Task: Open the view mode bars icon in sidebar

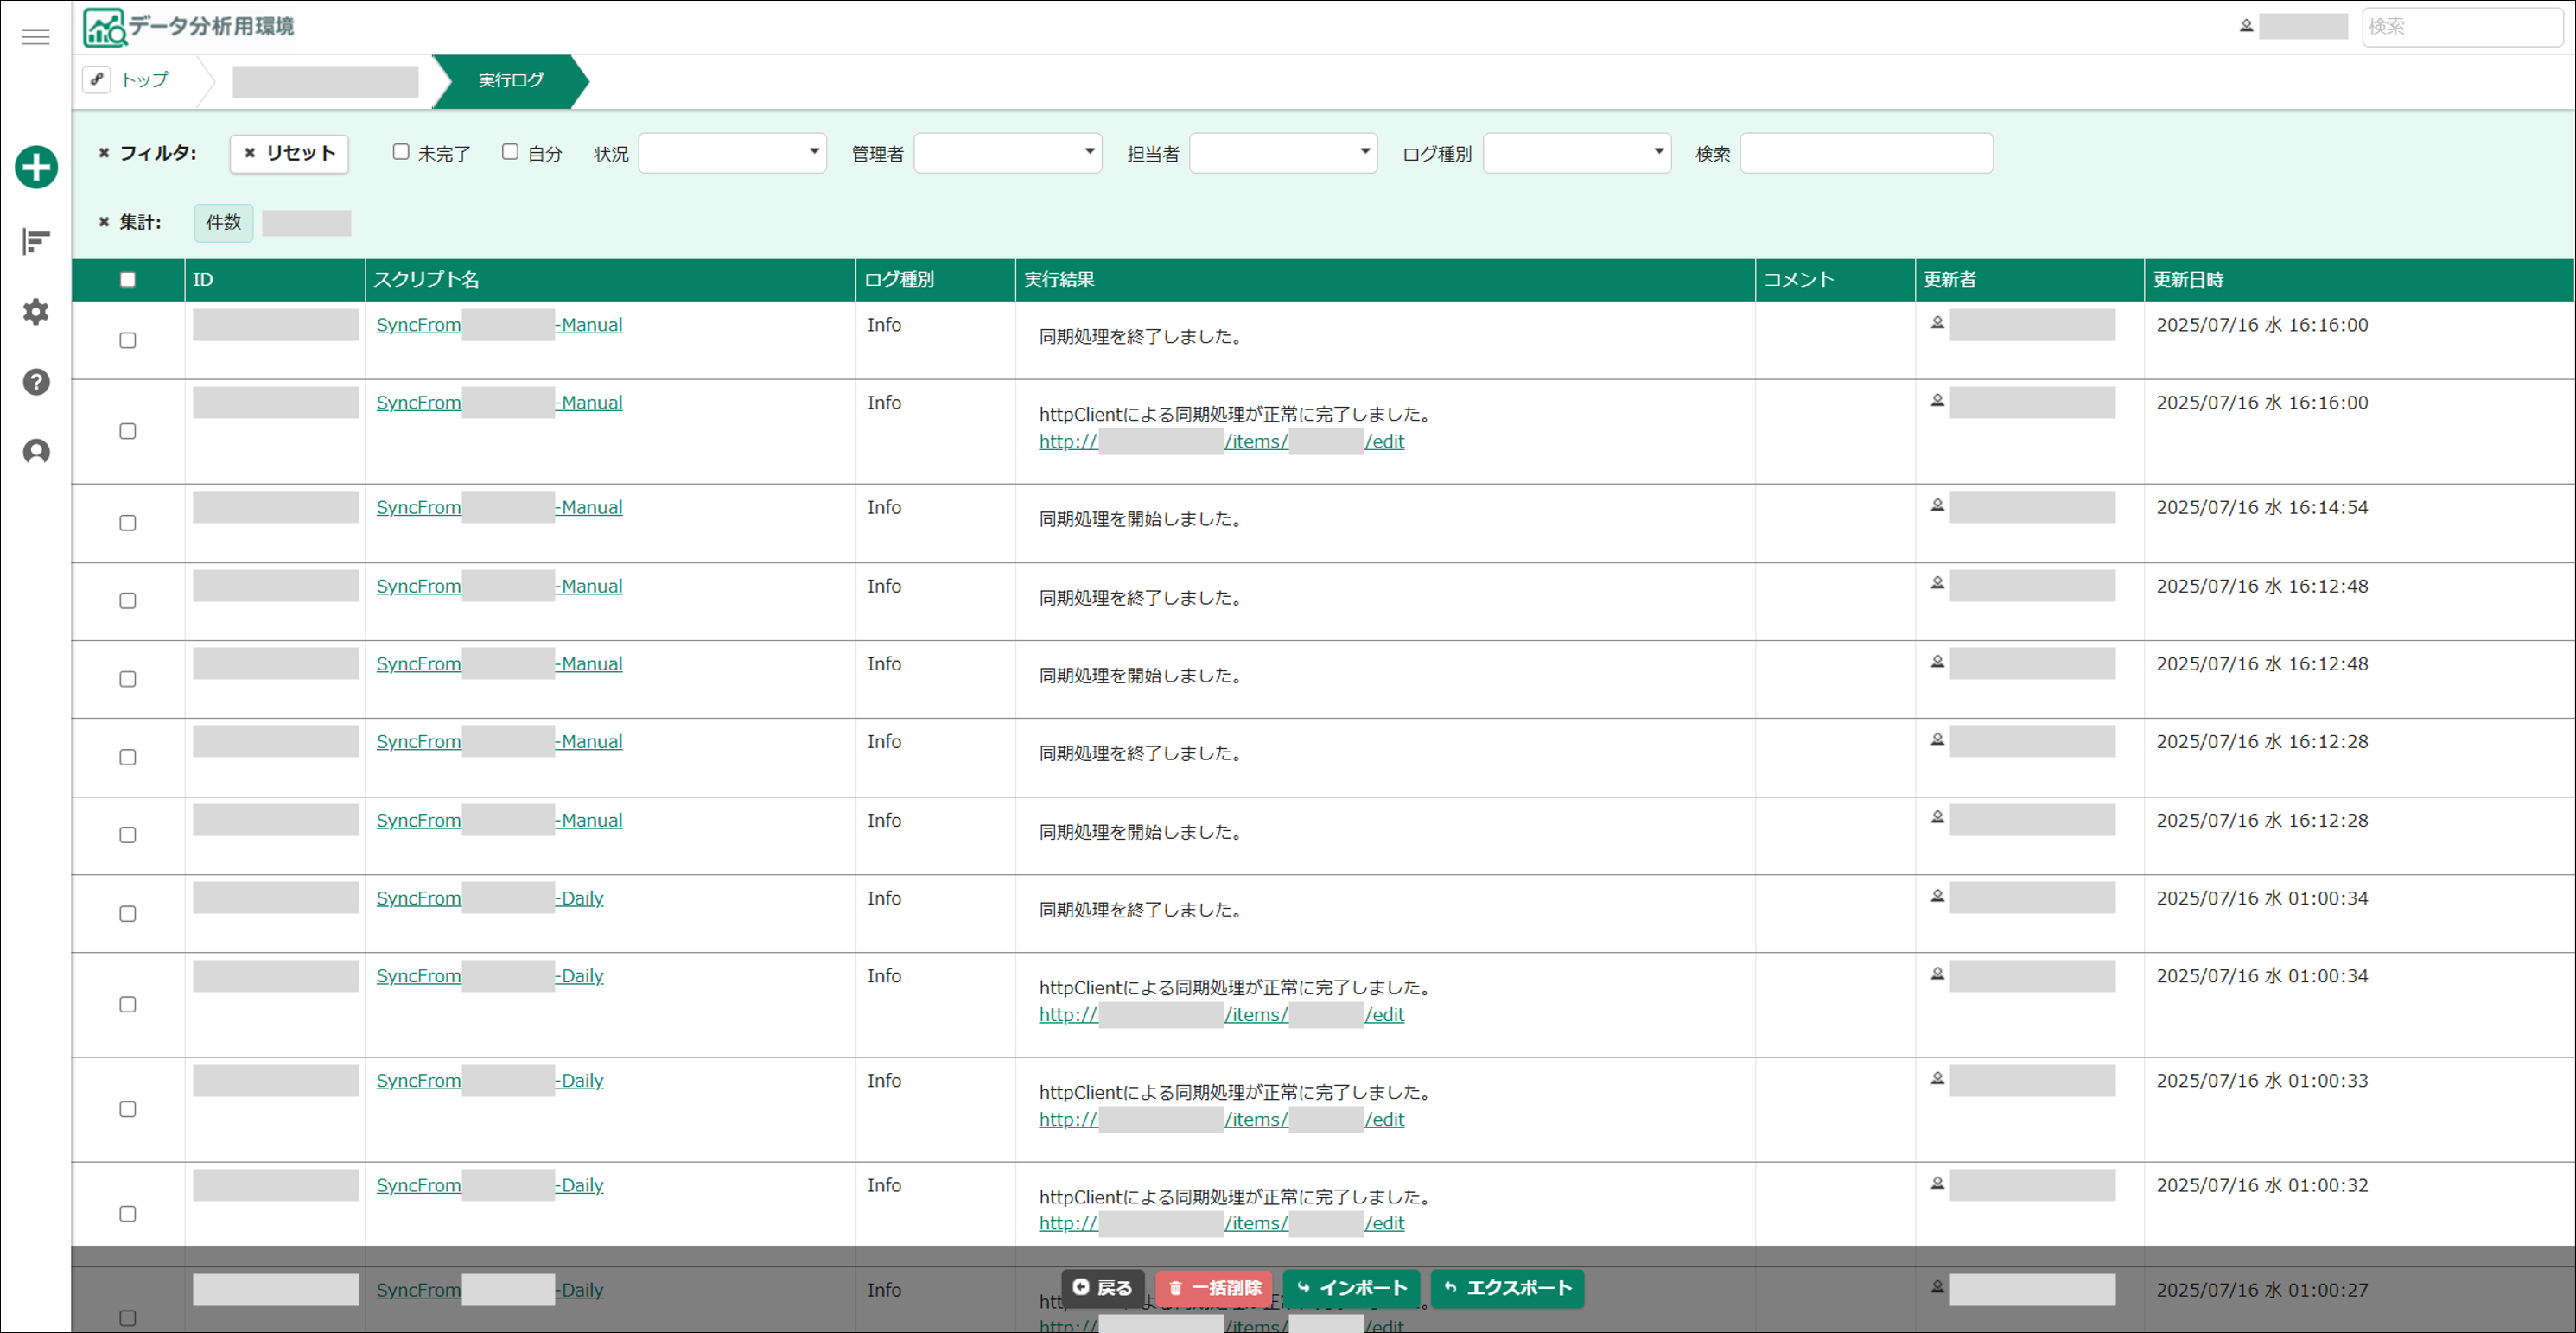Action: 36,241
